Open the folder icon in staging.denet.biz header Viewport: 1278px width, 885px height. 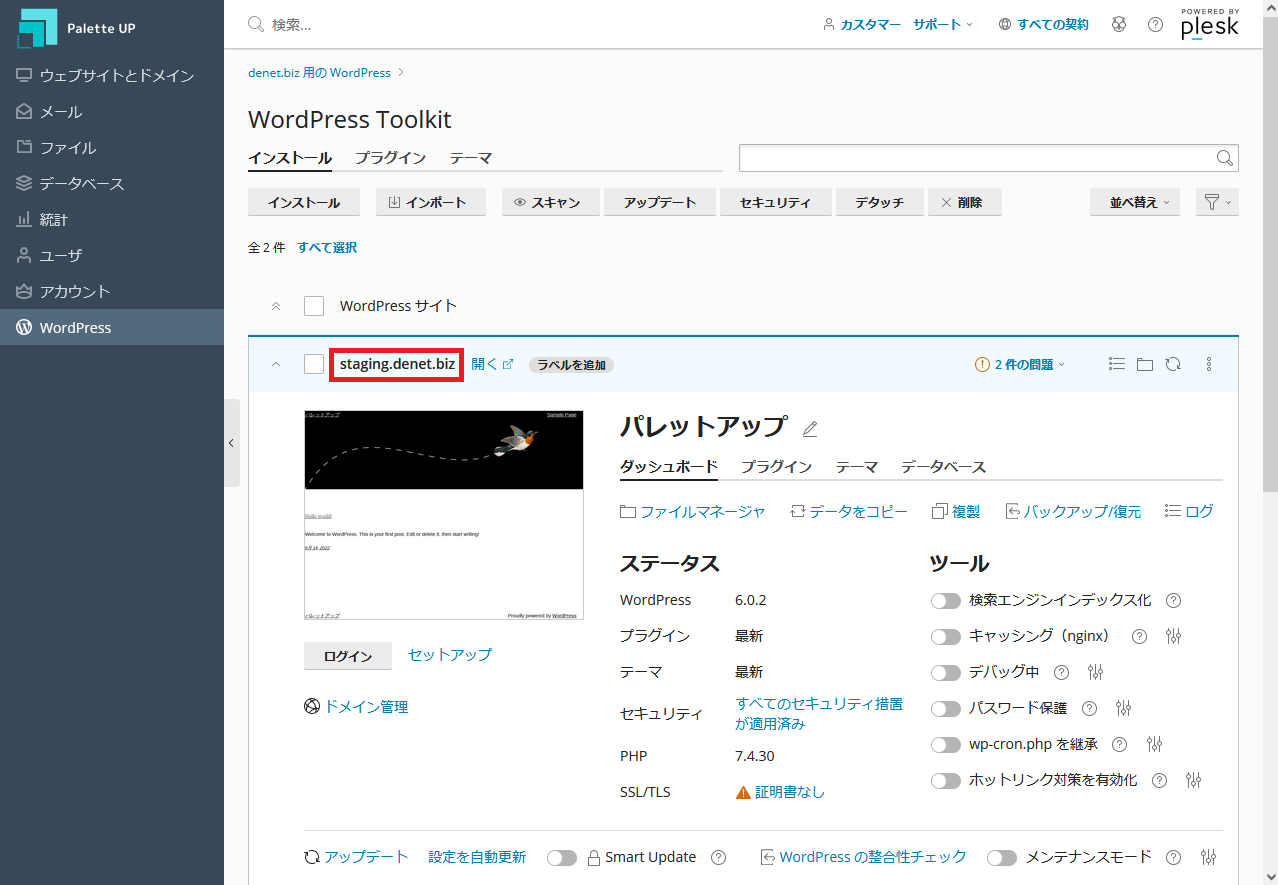click(x=1145, y=364)
